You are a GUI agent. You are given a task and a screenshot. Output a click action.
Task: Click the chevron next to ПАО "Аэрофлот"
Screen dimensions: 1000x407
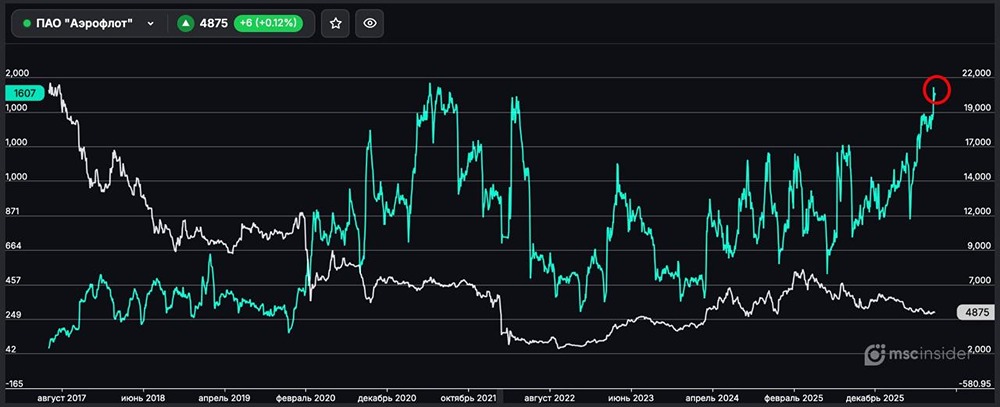(x=151, y=24)
